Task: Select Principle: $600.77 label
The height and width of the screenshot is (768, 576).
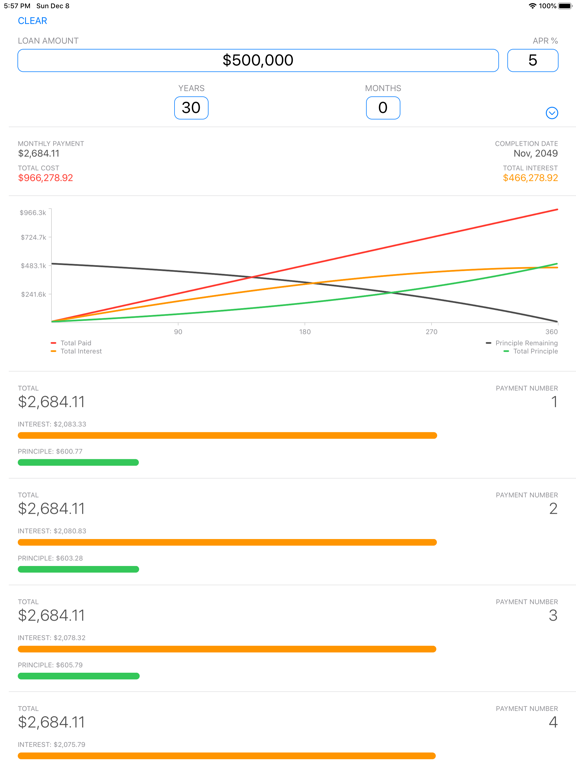Action: click(x=50, y=451)
